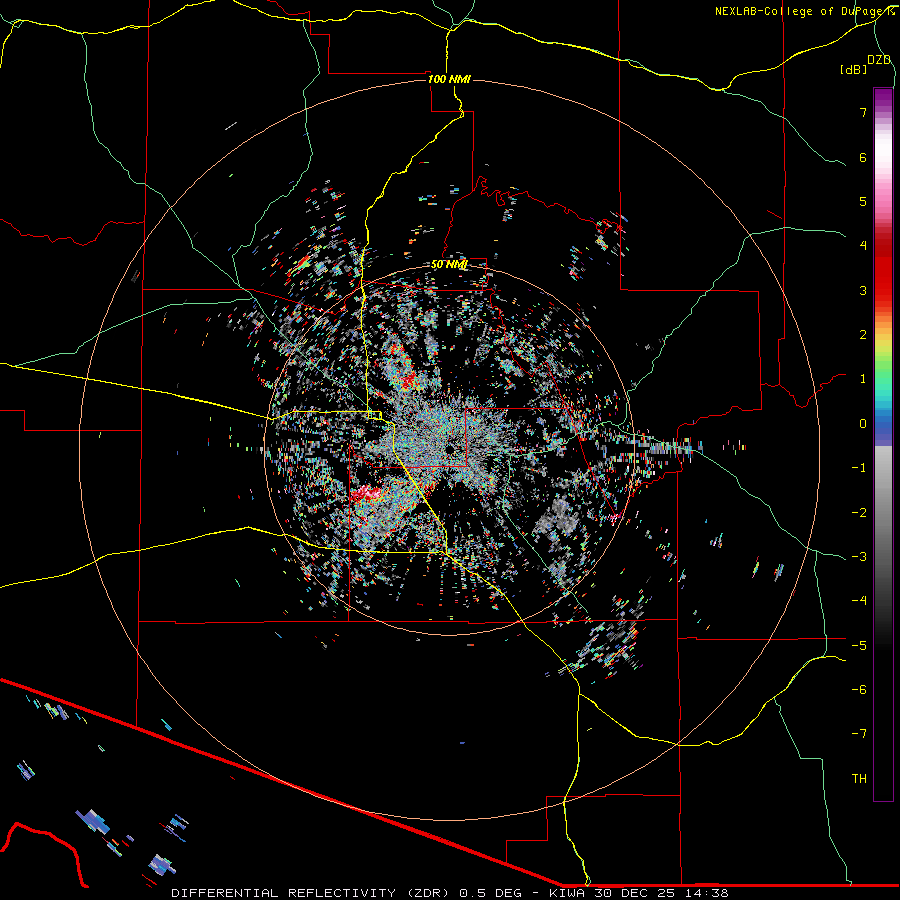This screenshot has height=900, width=900.
Task: Click the positive "3" color scale label
Action: (863, 290)
